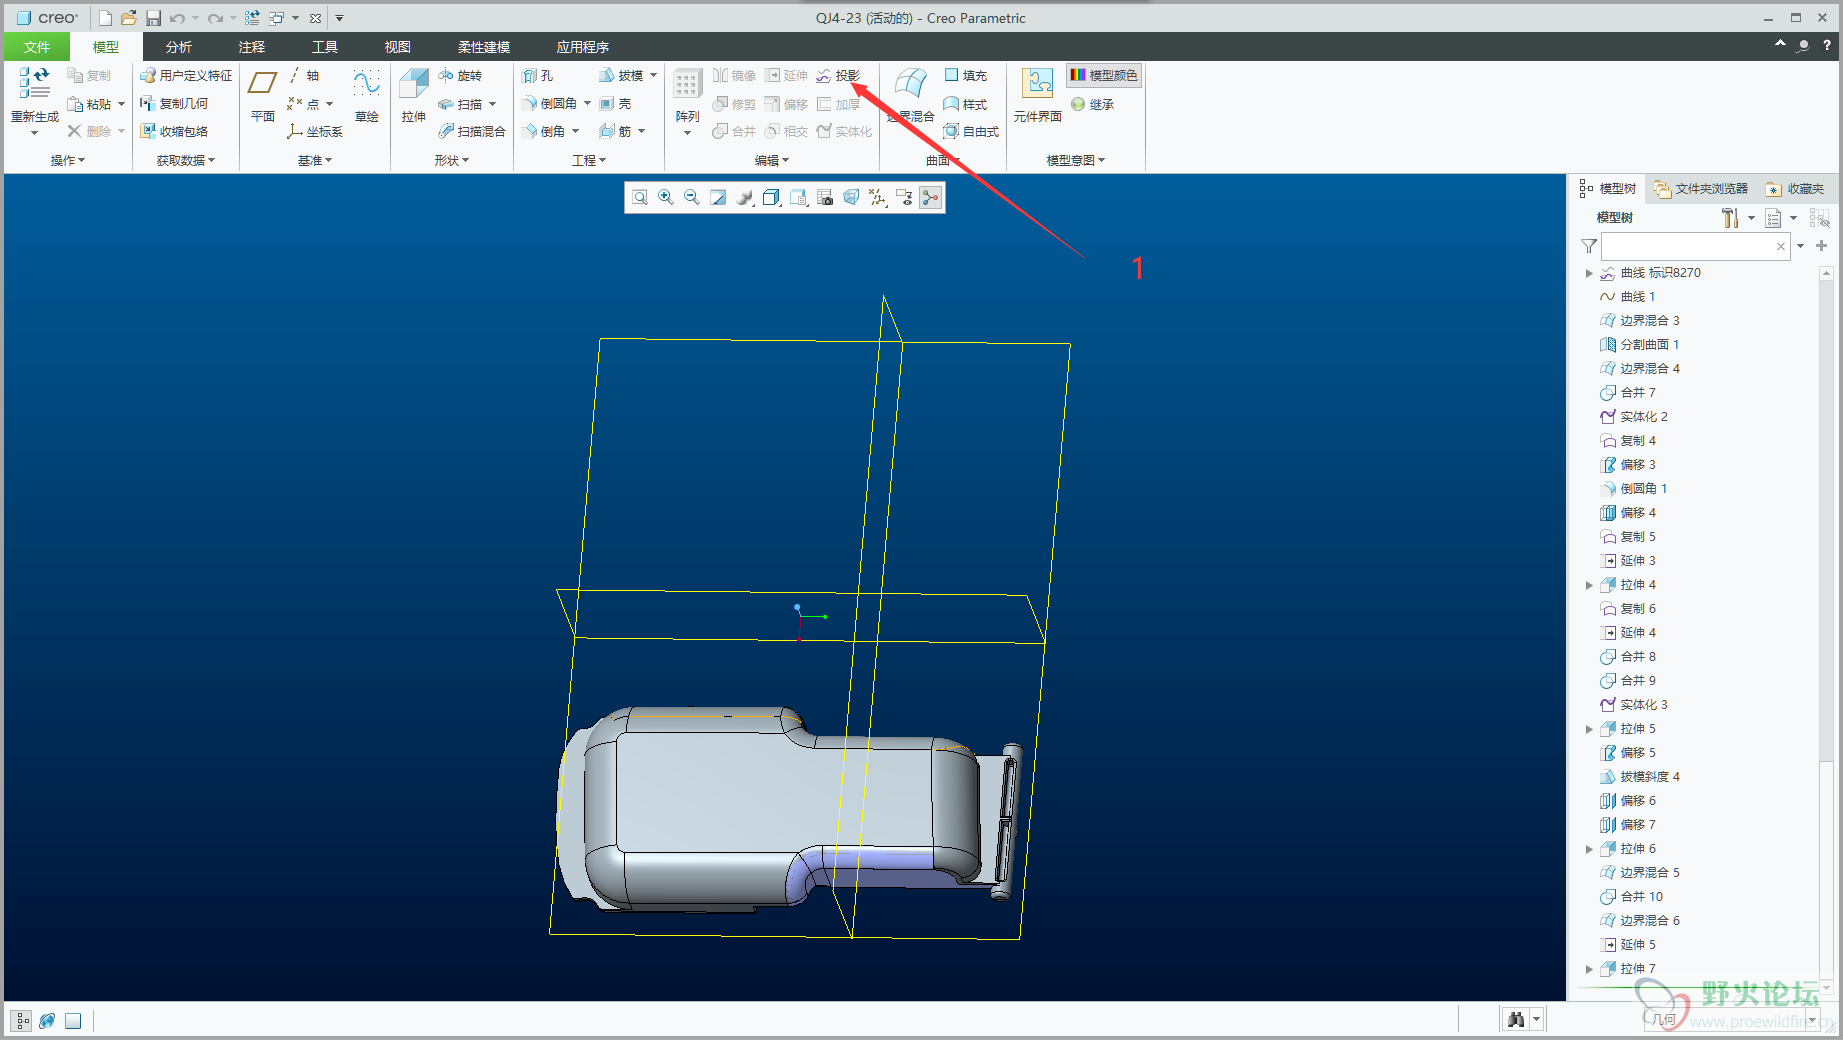Click the Save icon in quick access toolbar
This screenshot has width=1843, height=1040.
pyautogui.click(x=153, y=18)
